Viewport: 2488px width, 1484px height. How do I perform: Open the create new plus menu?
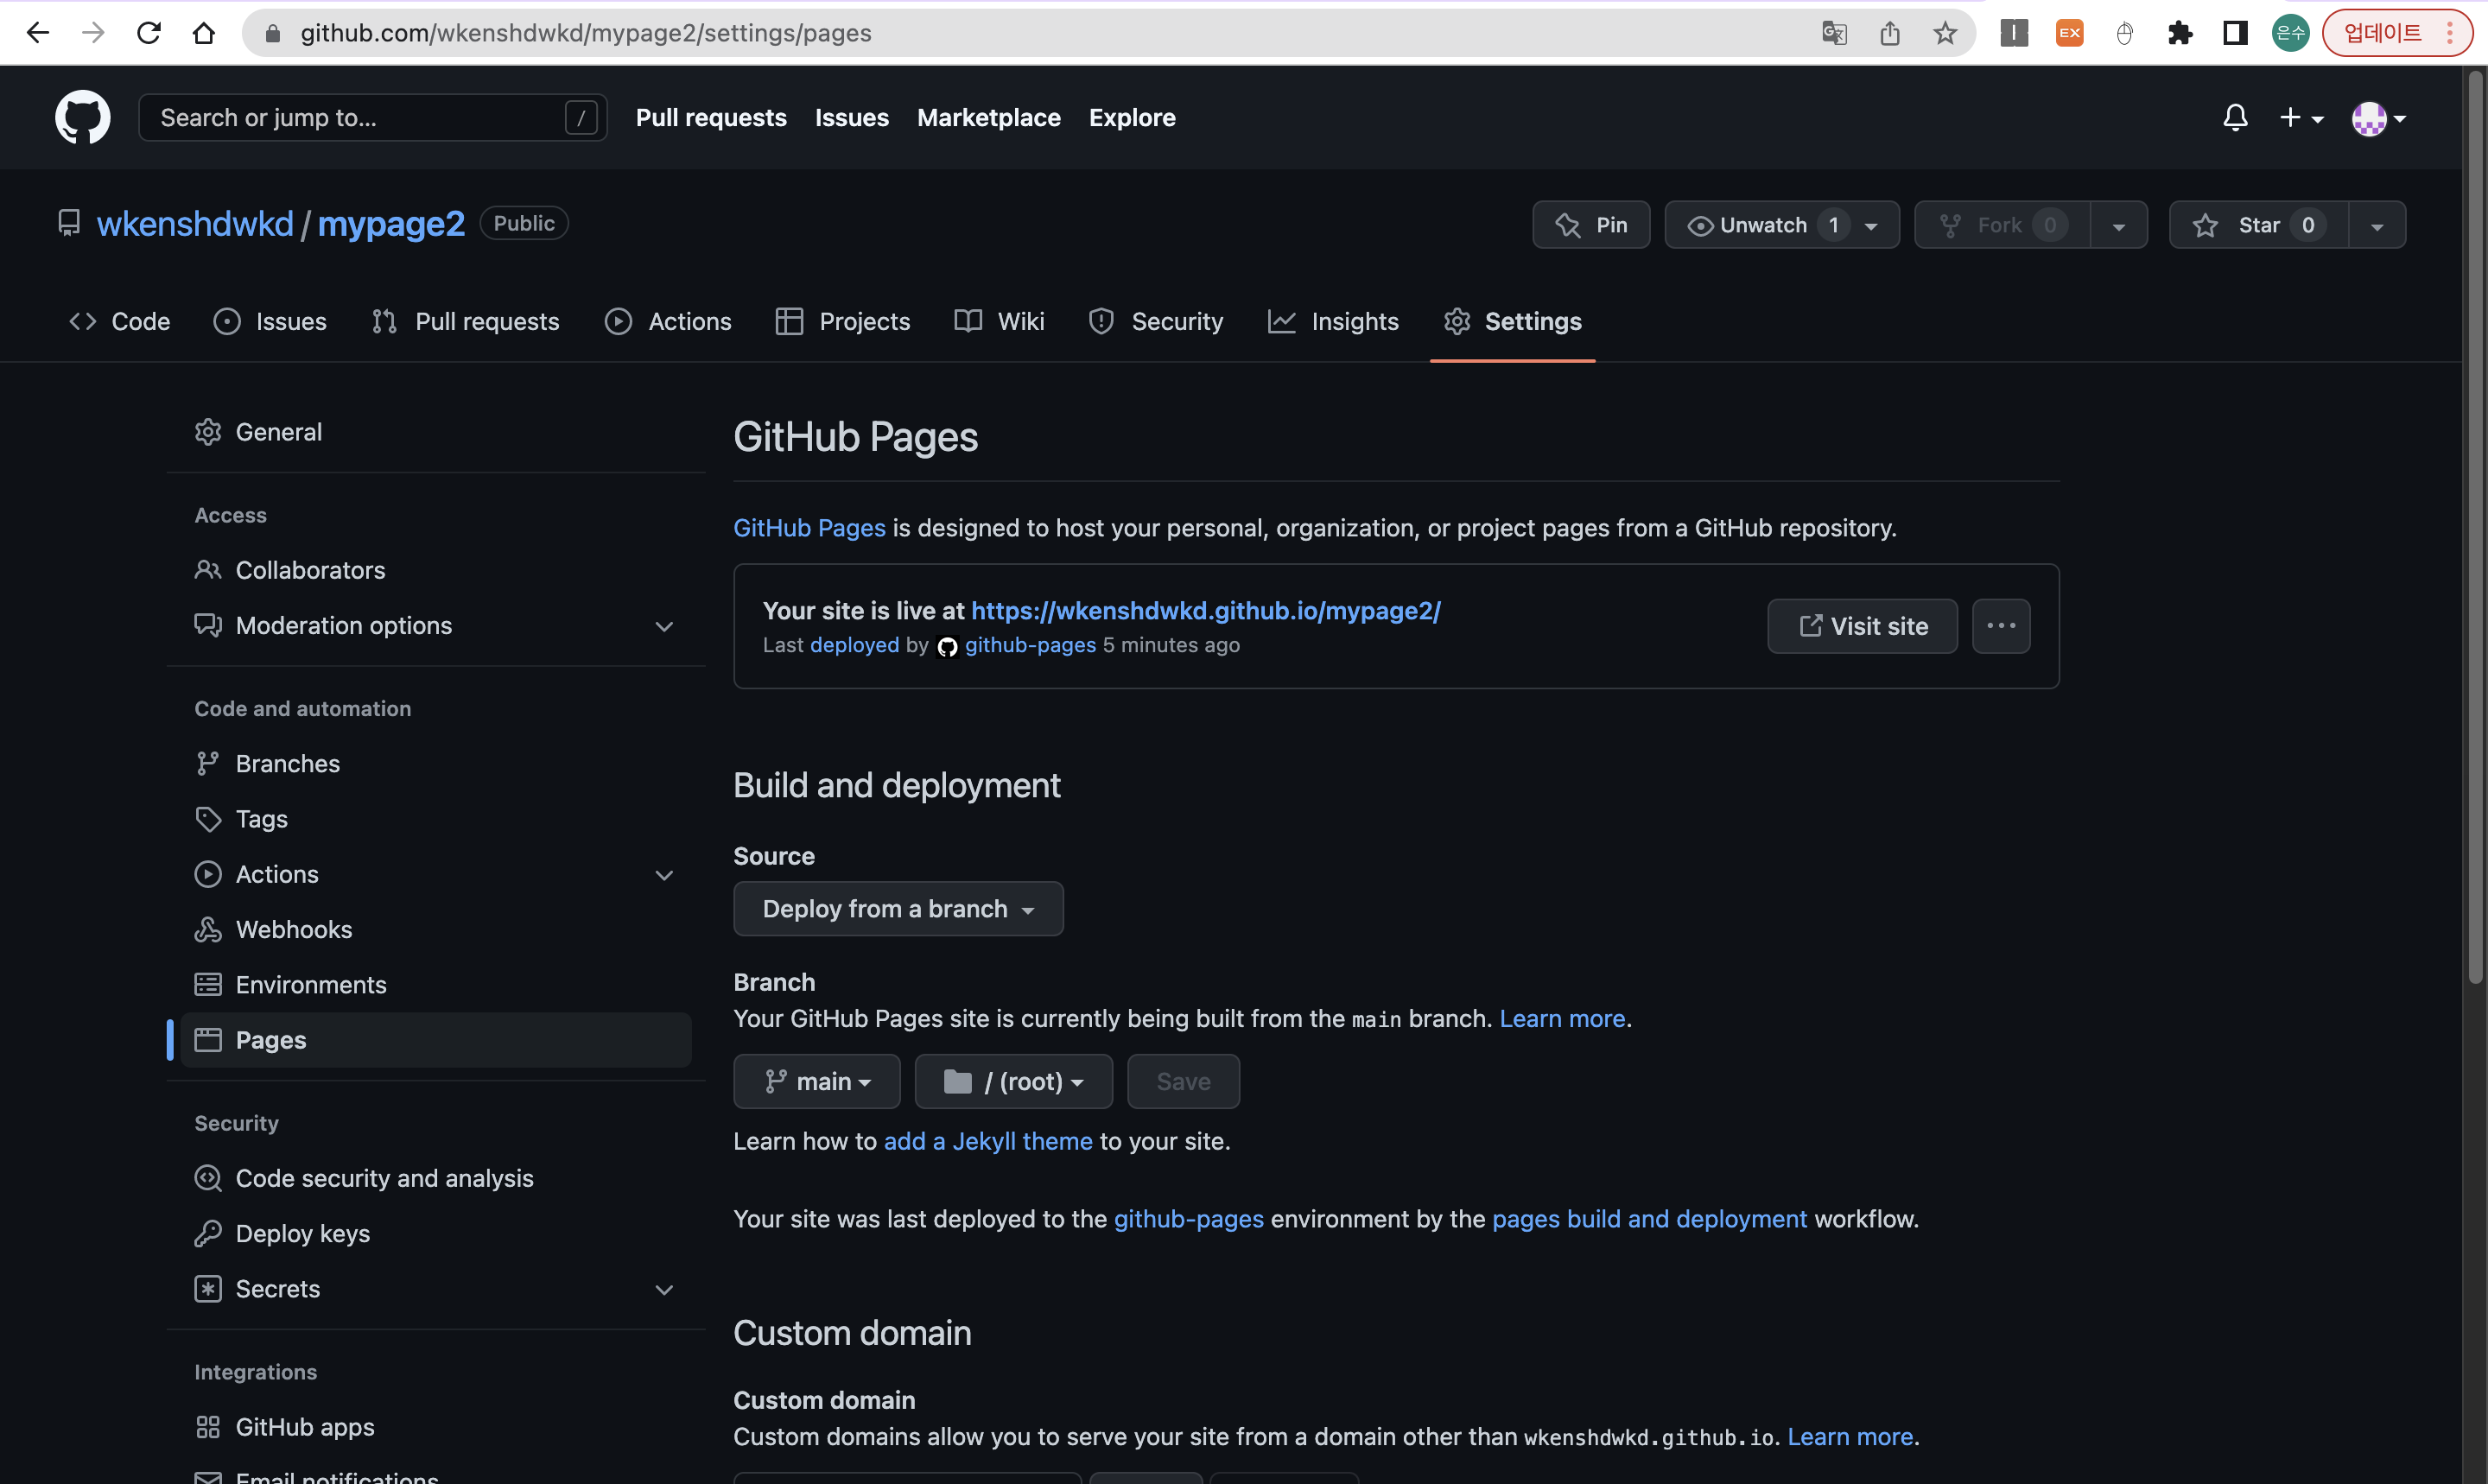pos(2301,118)
